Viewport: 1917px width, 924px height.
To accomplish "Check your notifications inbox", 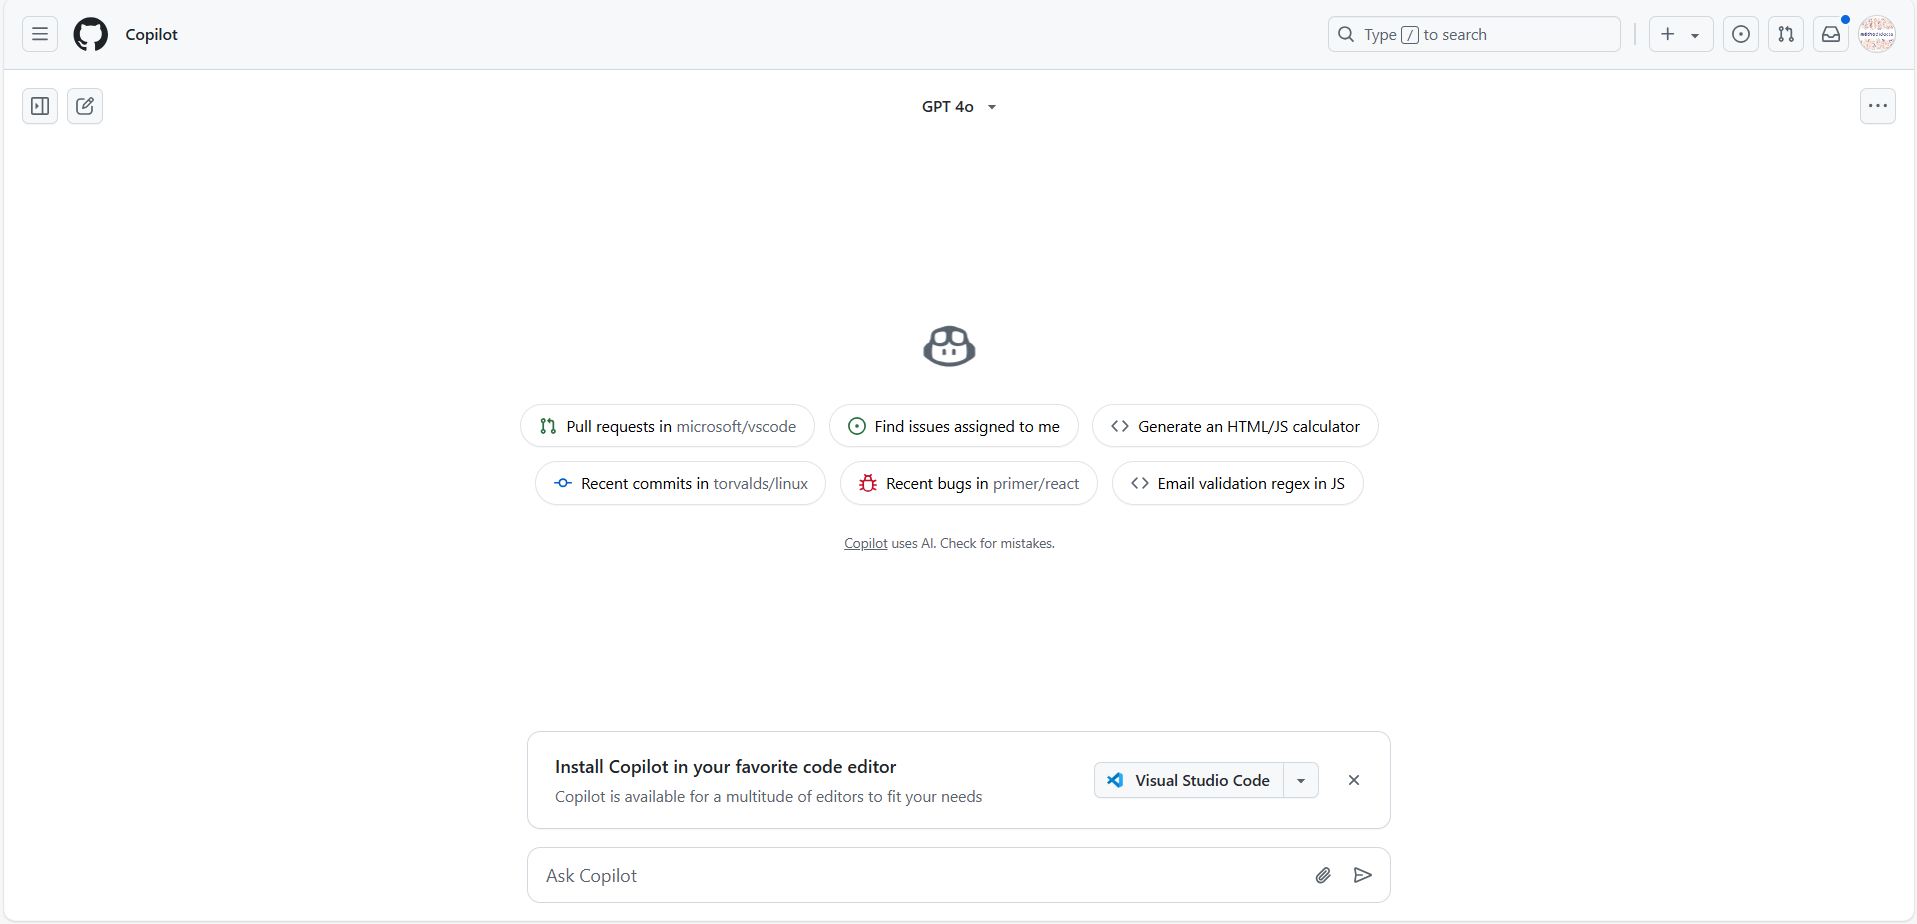I will [x=1830, y=33].
